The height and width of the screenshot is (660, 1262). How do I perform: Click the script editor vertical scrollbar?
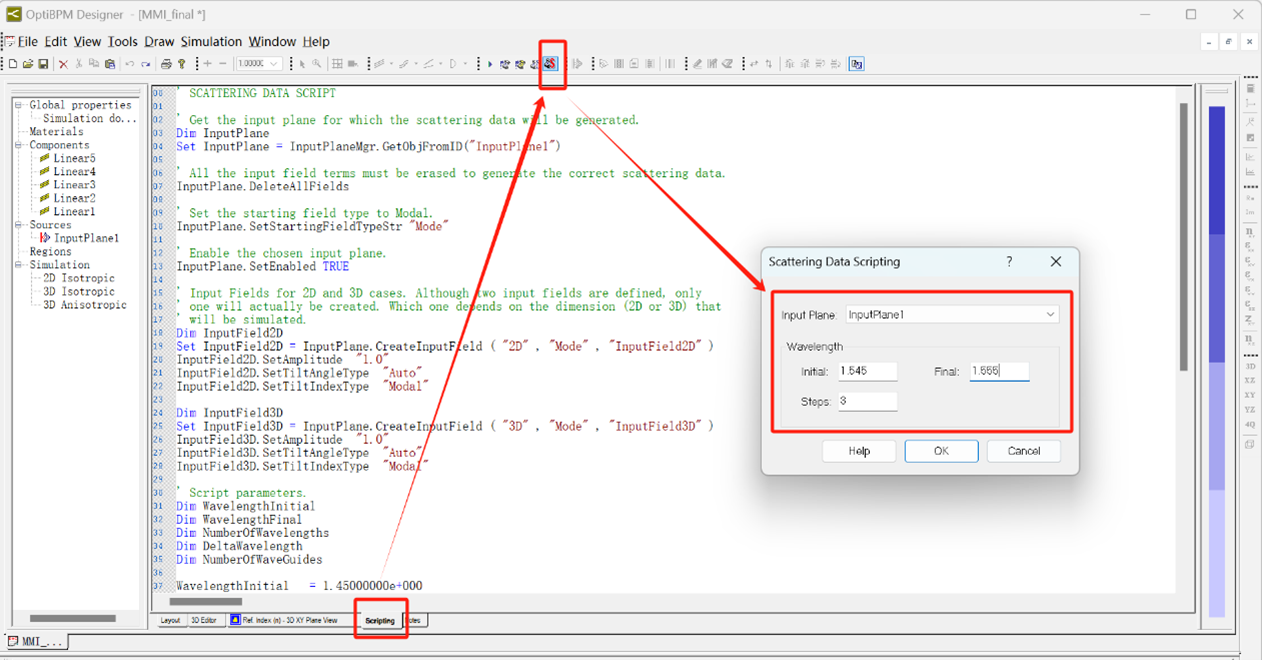pyautogui.click(x=1185, y=235)
